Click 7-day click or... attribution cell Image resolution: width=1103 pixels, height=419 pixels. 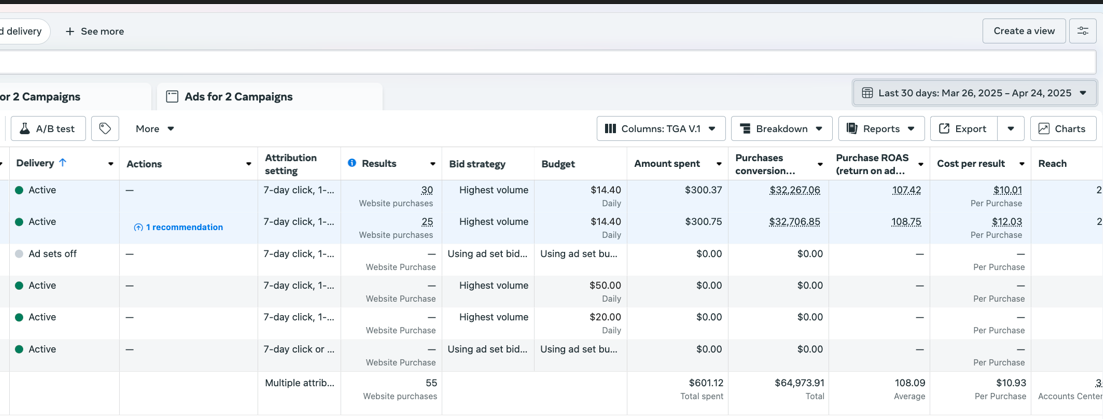[299, 349]
